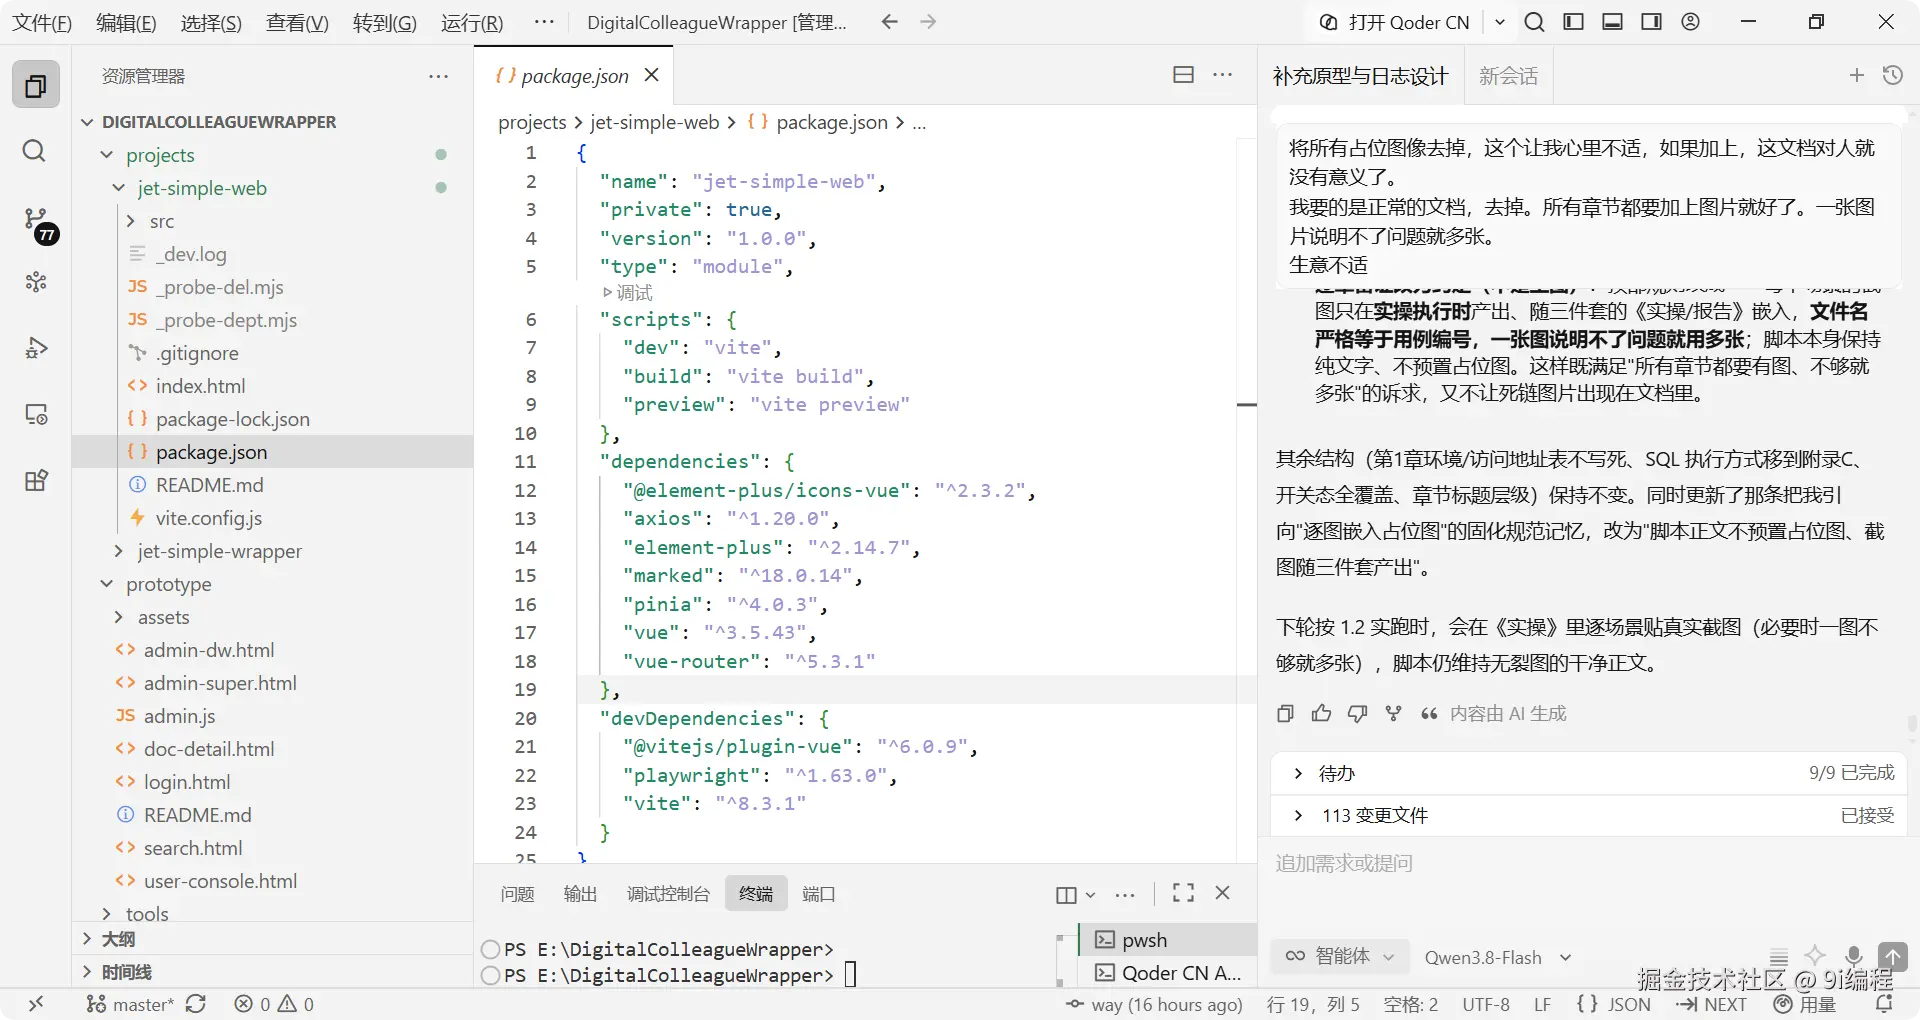1920x1020 pixels.
Task: Click master* branch in status bar
Action: pos(130,1004)
